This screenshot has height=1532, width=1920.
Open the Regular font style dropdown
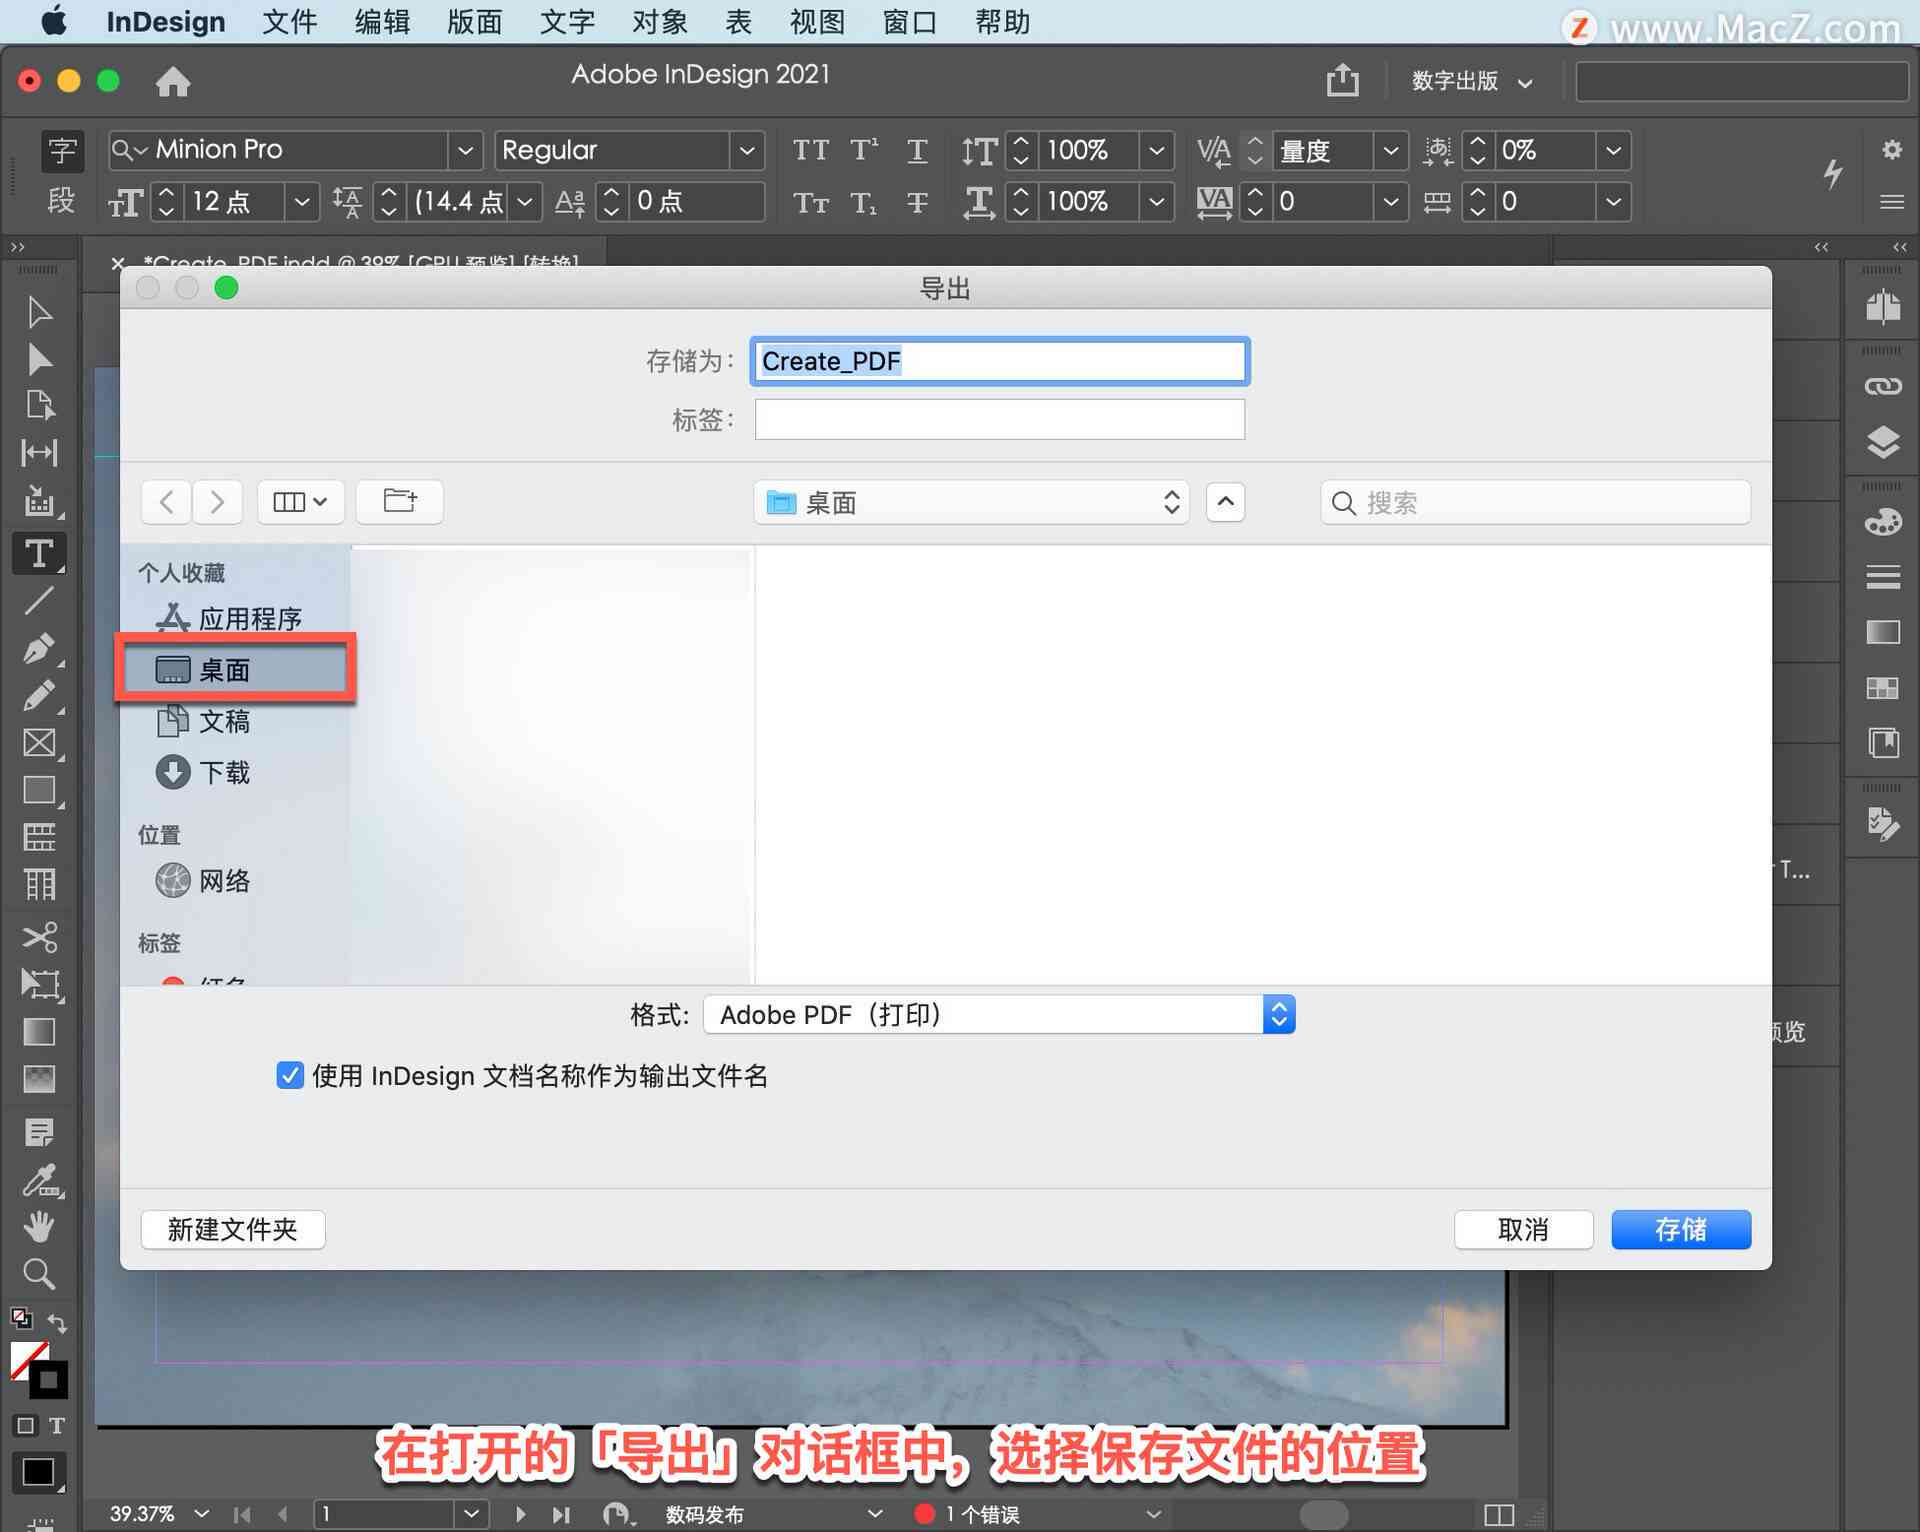point(747,150)
